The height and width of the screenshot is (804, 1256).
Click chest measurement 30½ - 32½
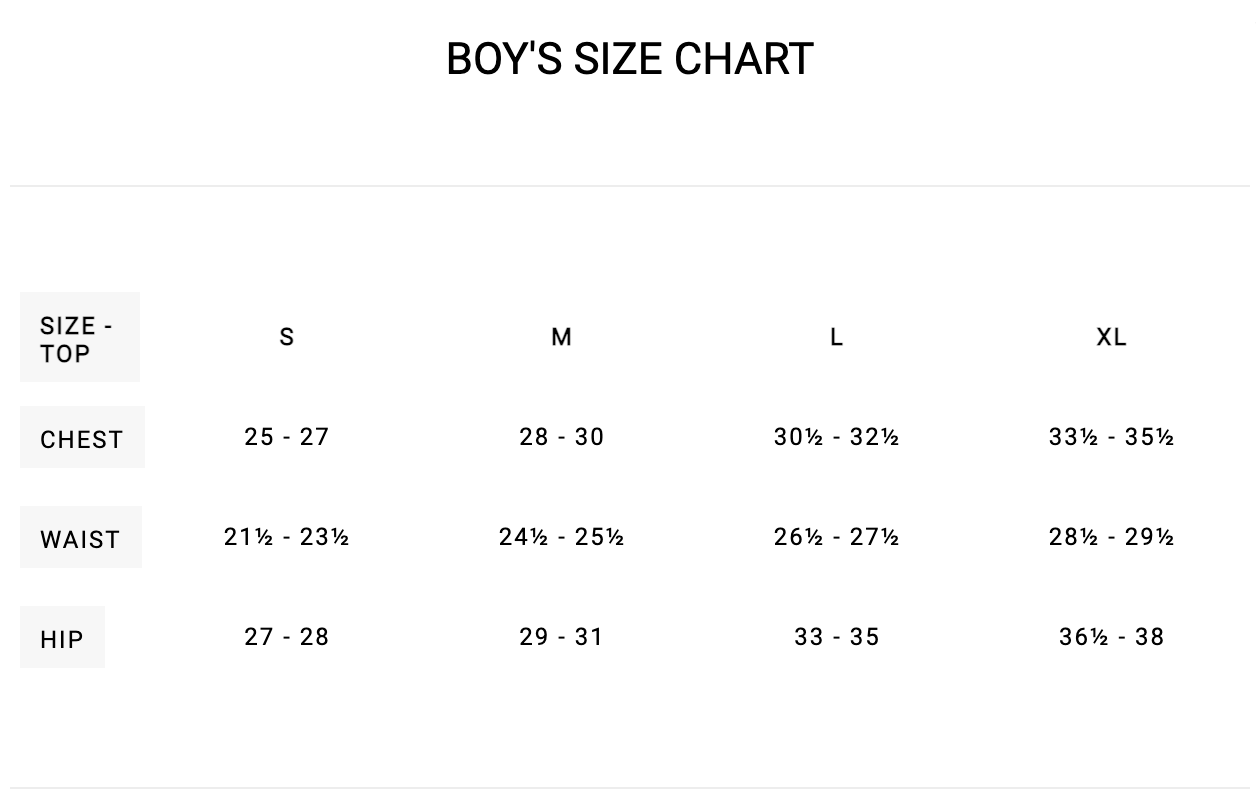[837, 437]
